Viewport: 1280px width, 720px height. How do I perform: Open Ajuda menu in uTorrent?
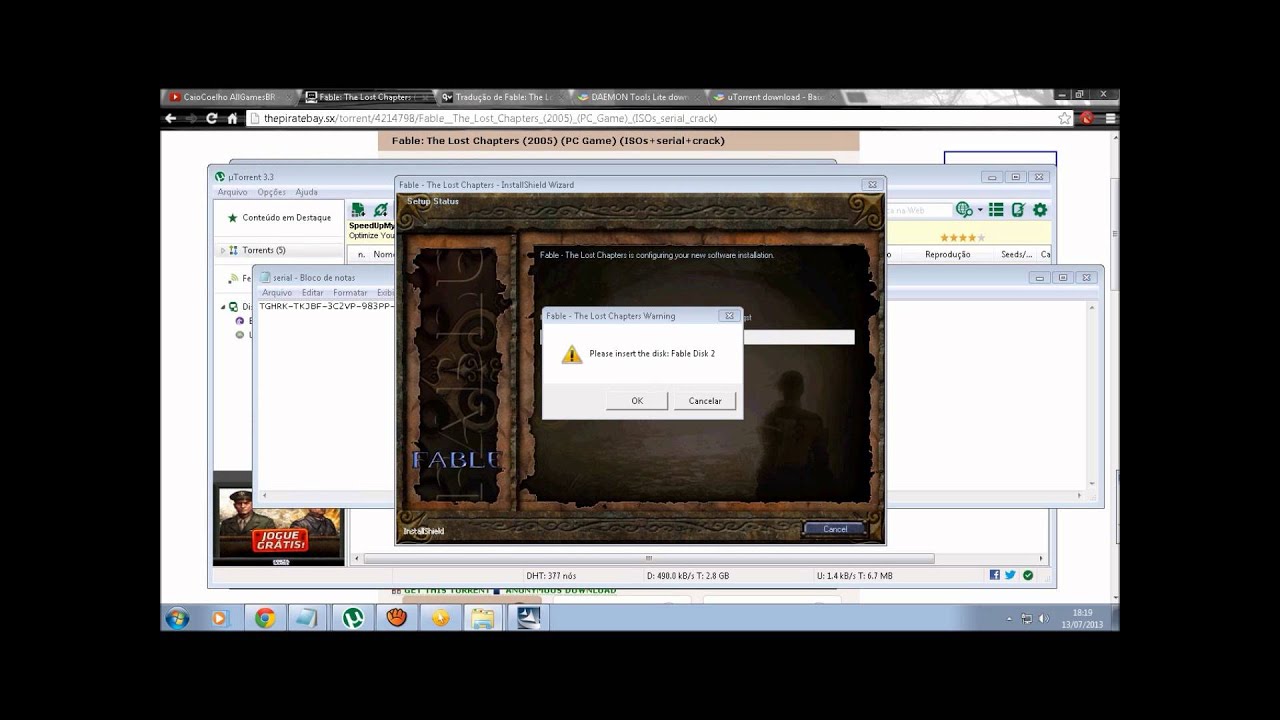tap(306, 192)
